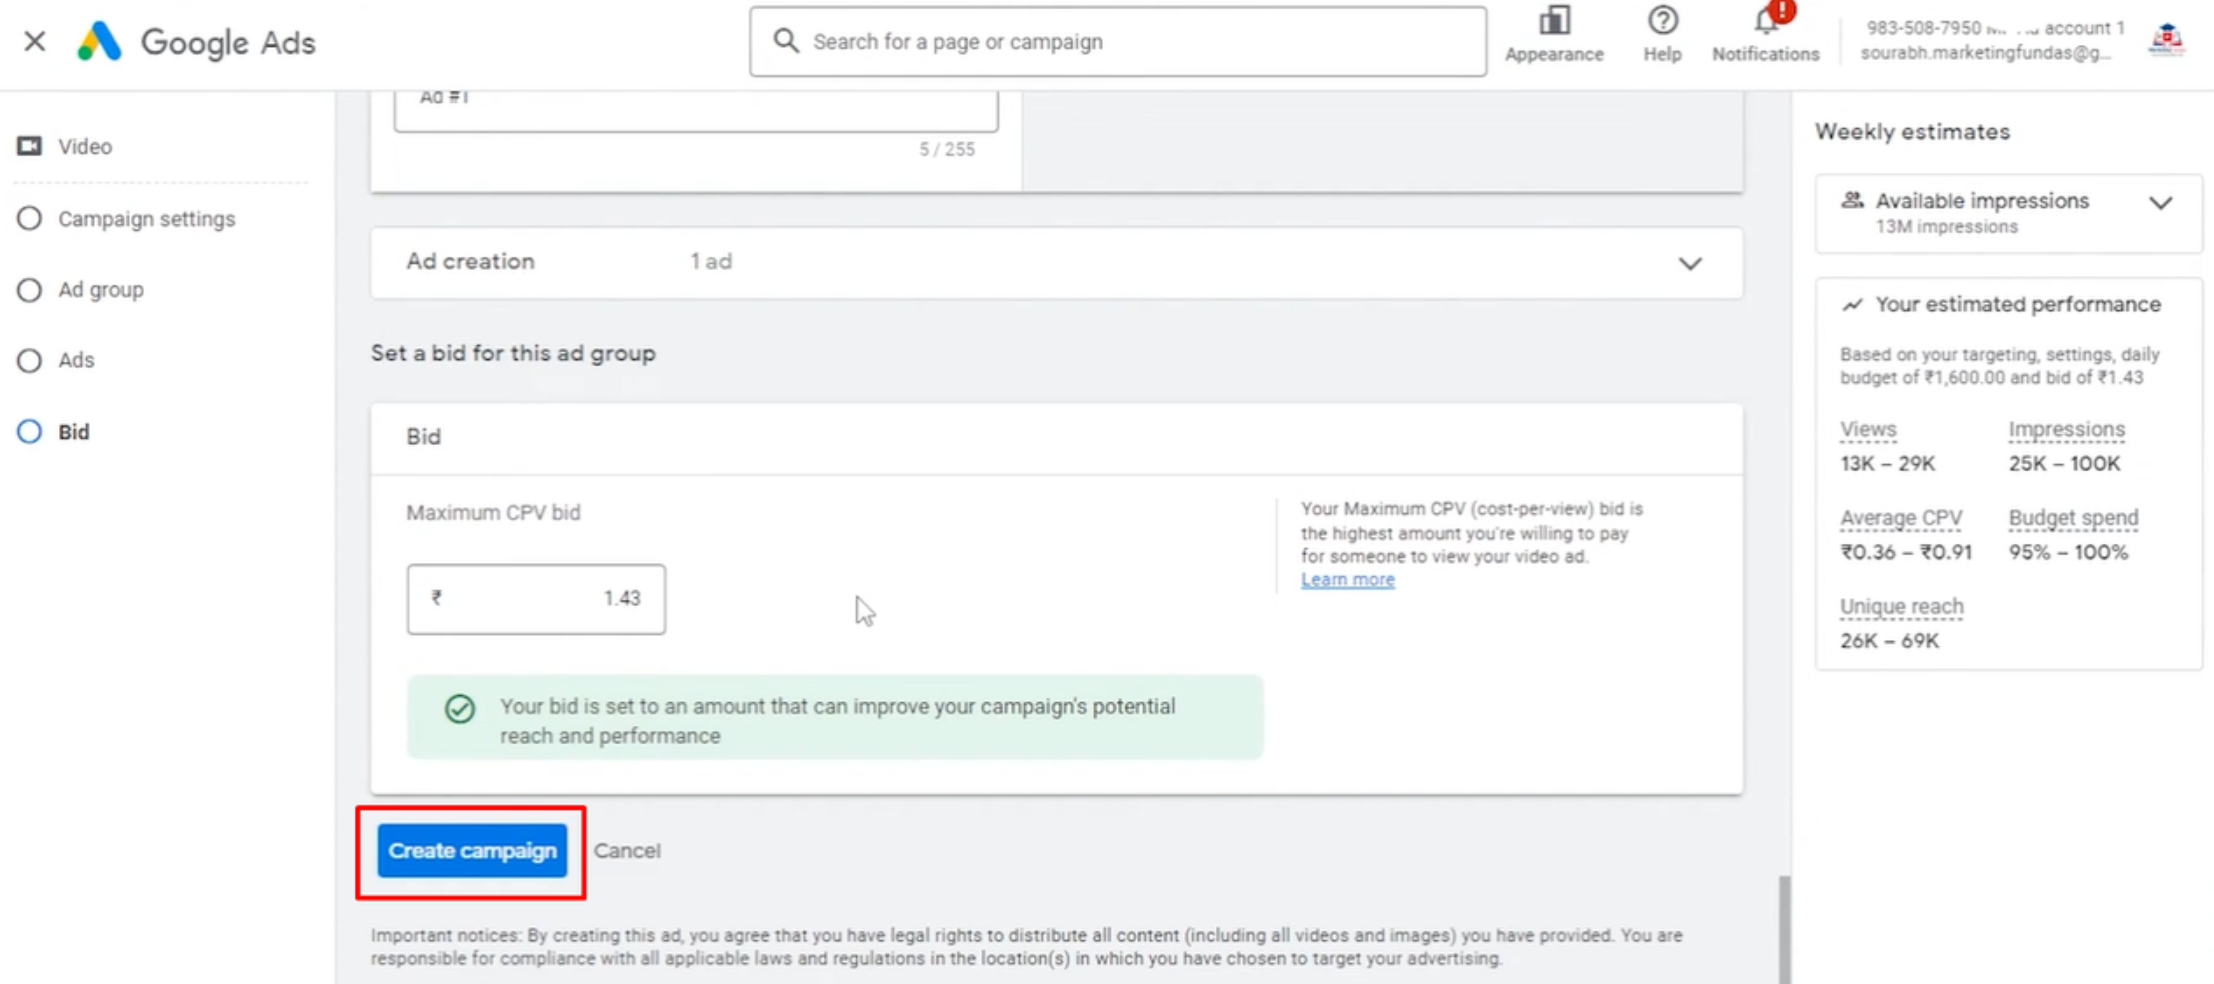Open the Appearance settings icon

1554,21
